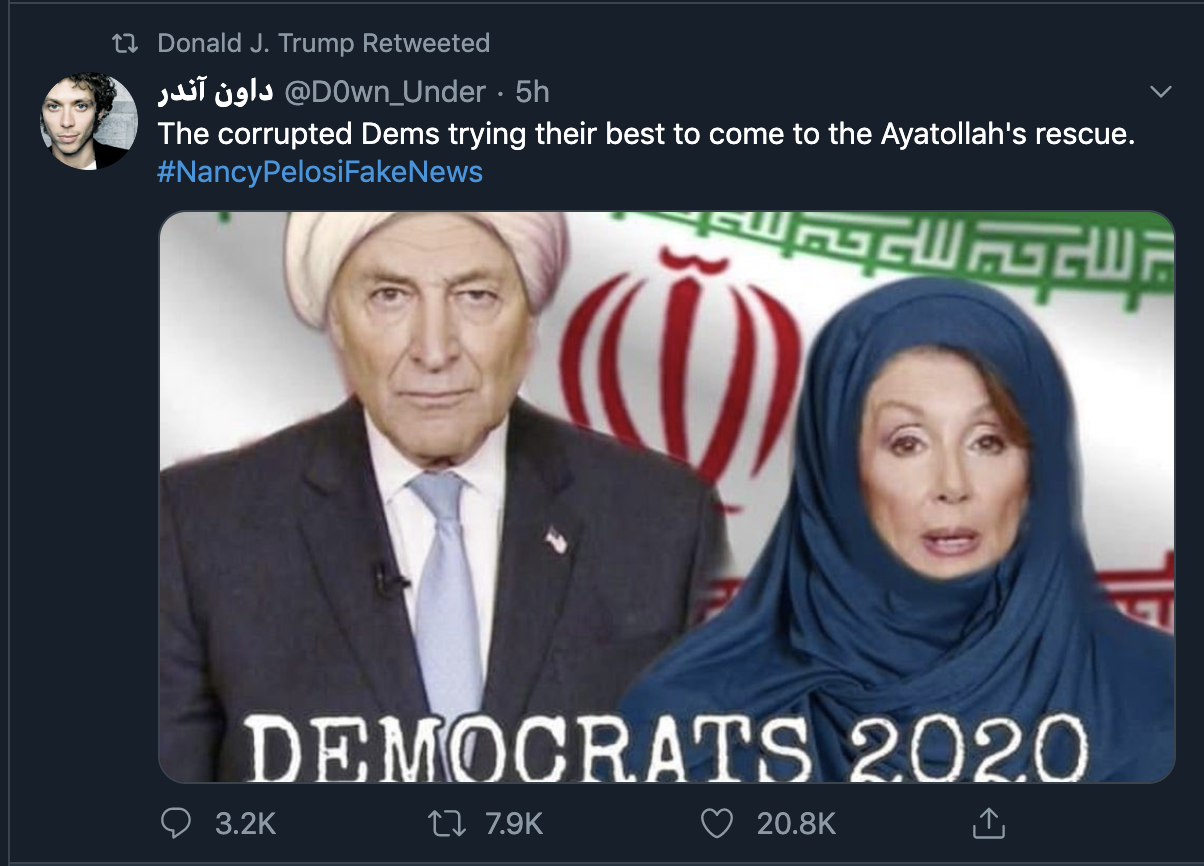Open the author's Arabic display name
The image size is (1204, 866).
pos(215,93)
